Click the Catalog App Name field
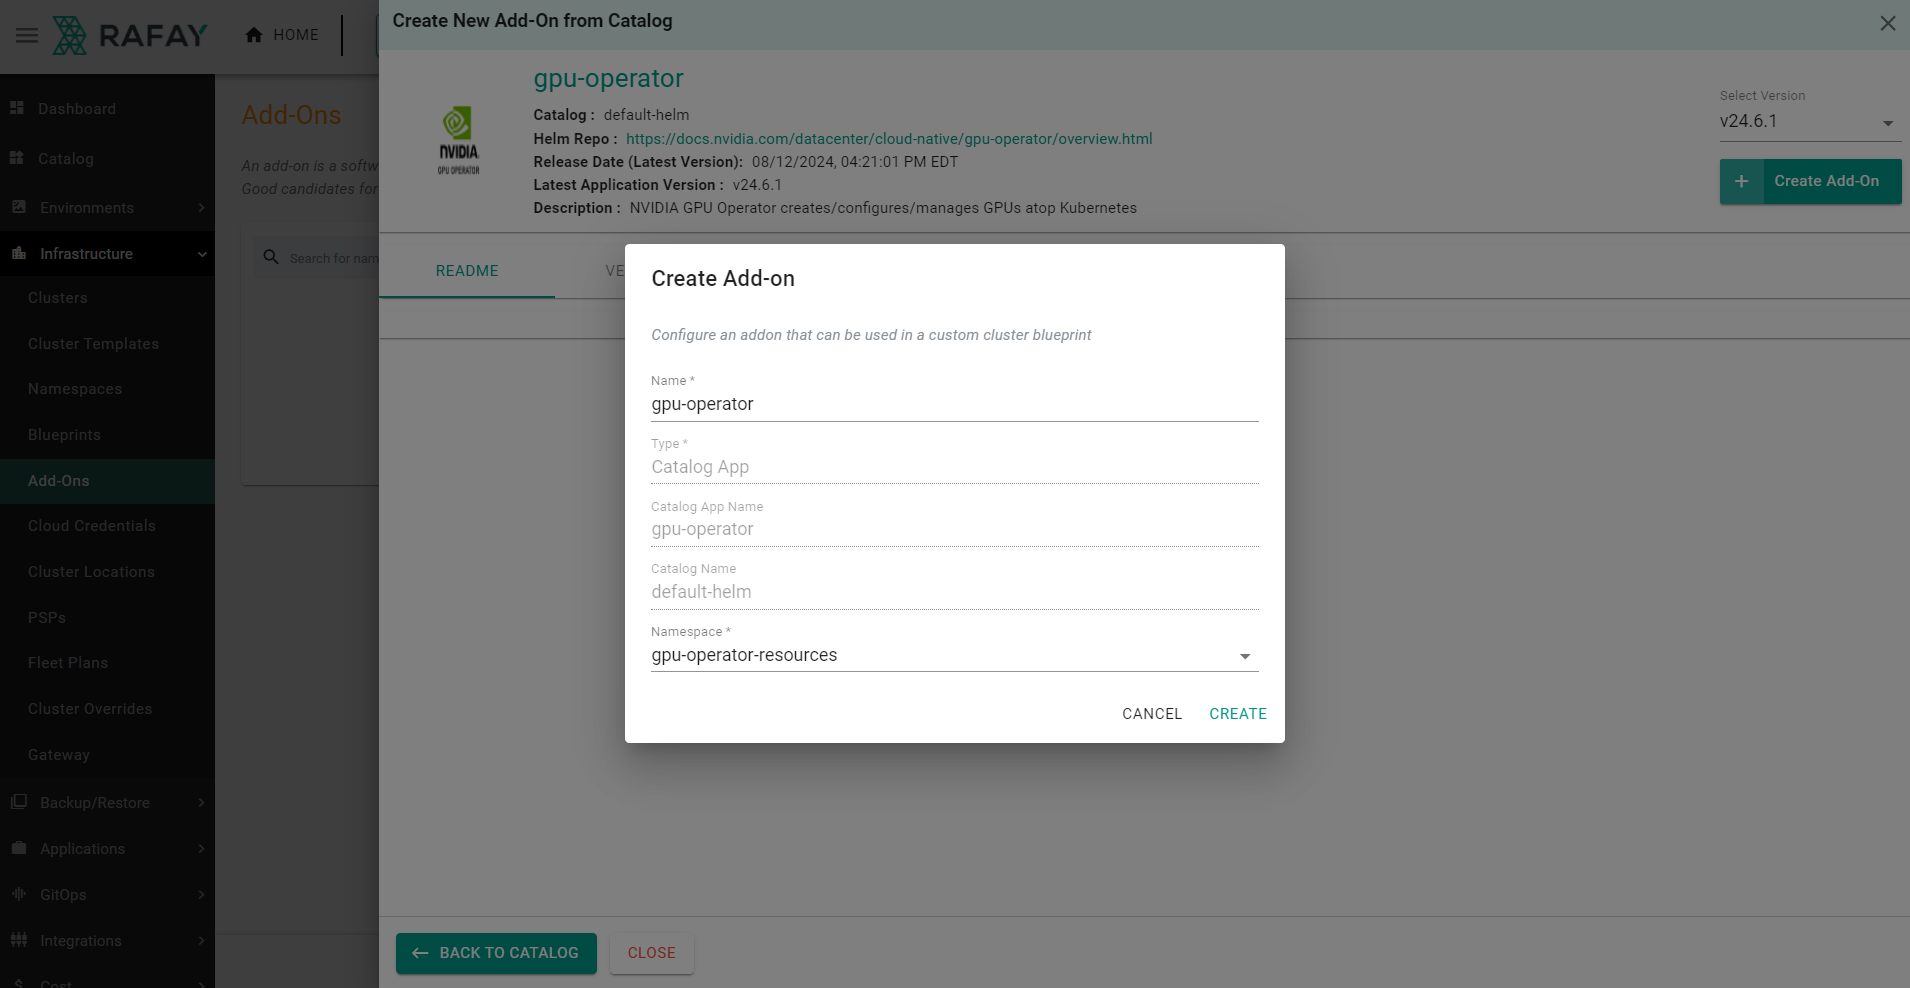Image resolution: width=1910 pixels, height=988 pixels. pyautogui.click(x=955, y=529)
